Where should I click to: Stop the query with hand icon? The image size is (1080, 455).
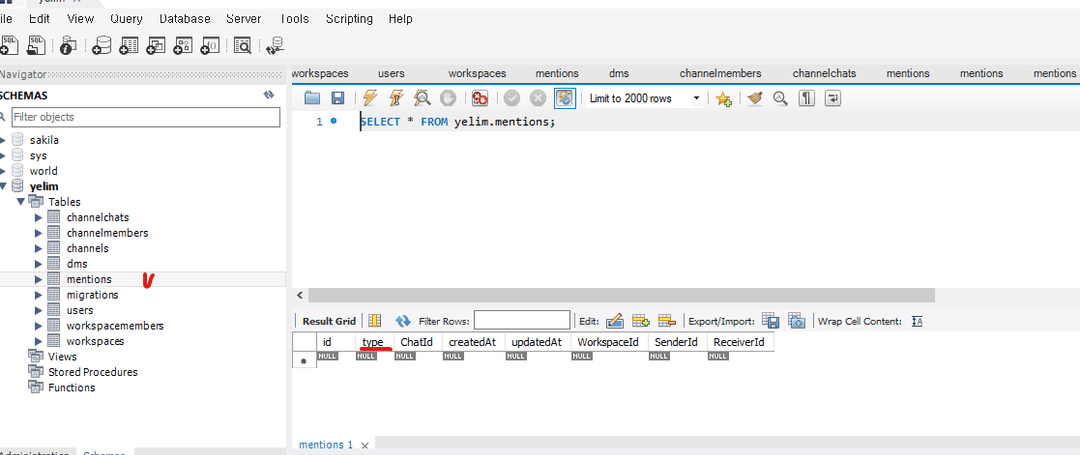(448, 98)
